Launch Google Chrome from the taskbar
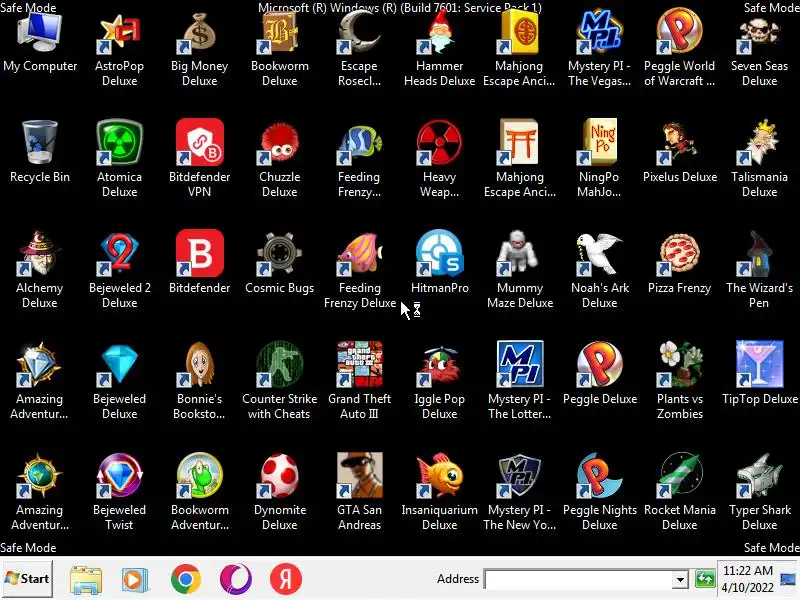 185,579
